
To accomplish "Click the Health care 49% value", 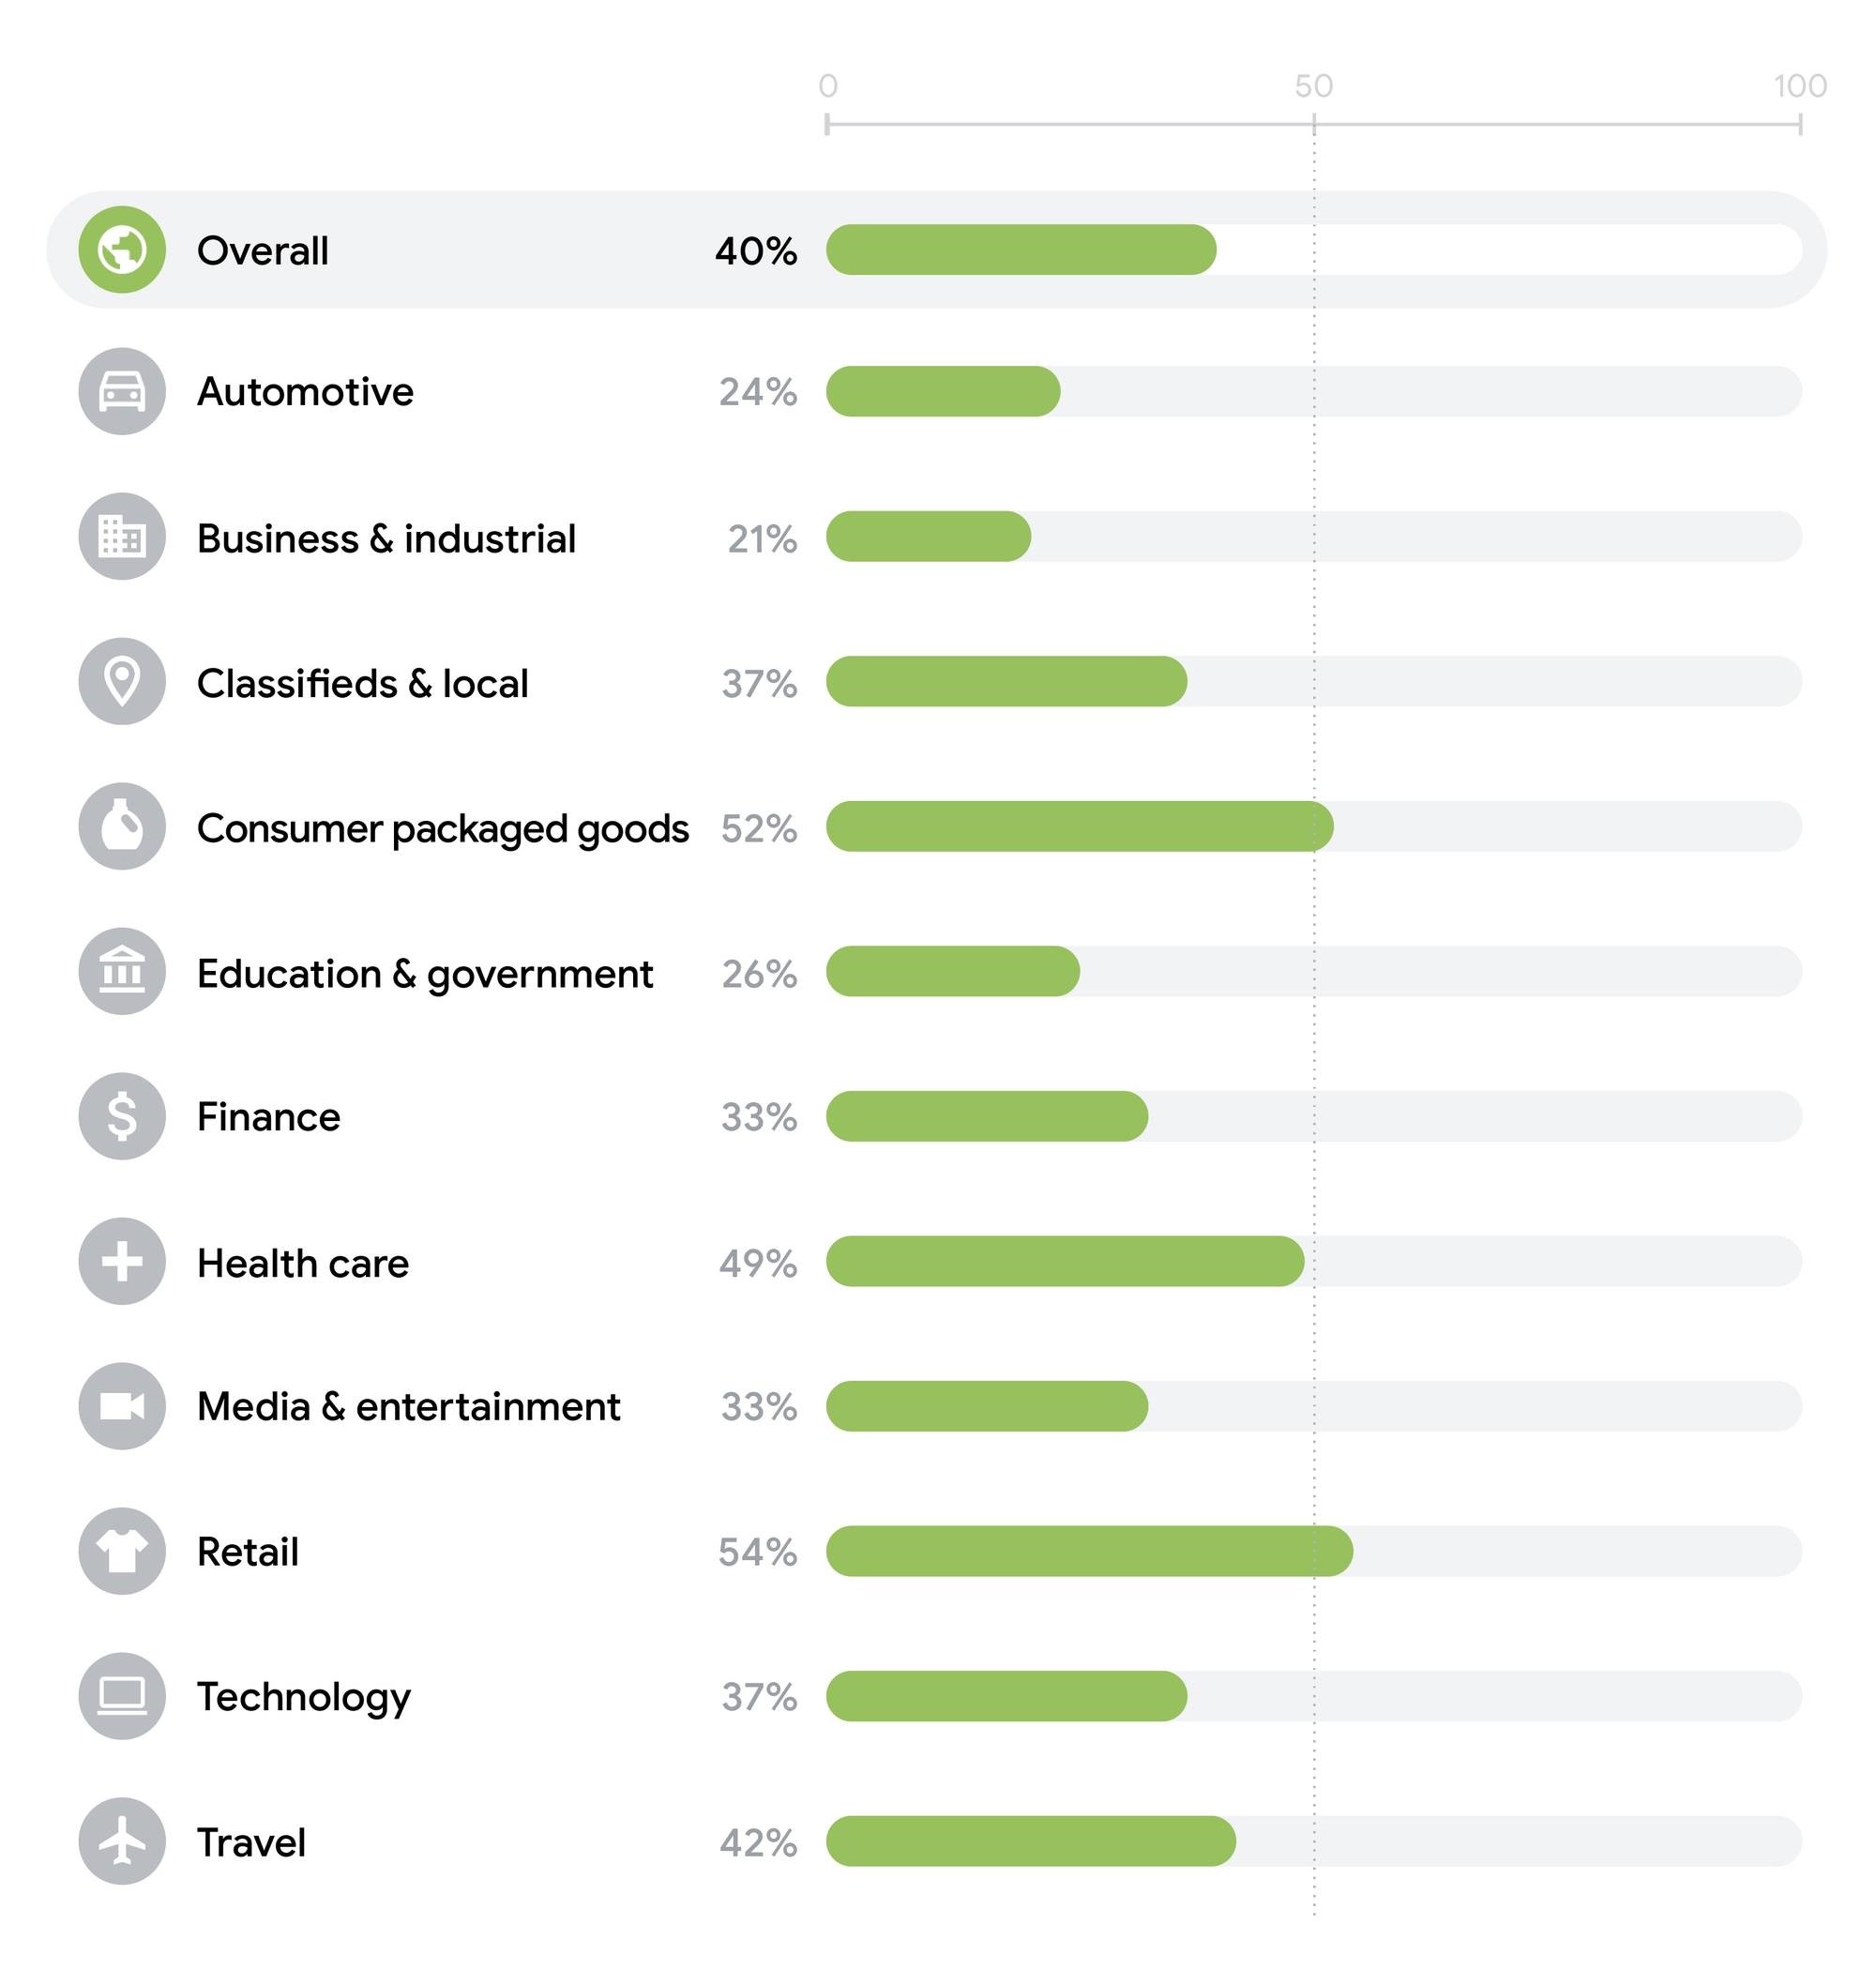I will point(758,1263).
